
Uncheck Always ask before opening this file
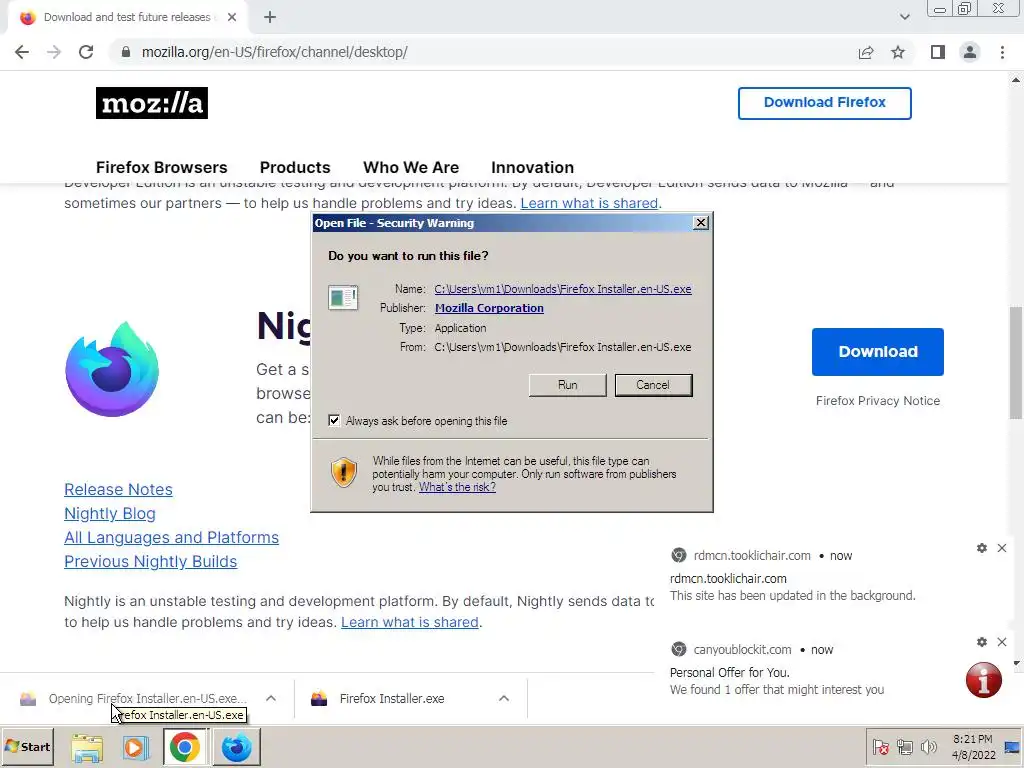[x=334, y=421]
